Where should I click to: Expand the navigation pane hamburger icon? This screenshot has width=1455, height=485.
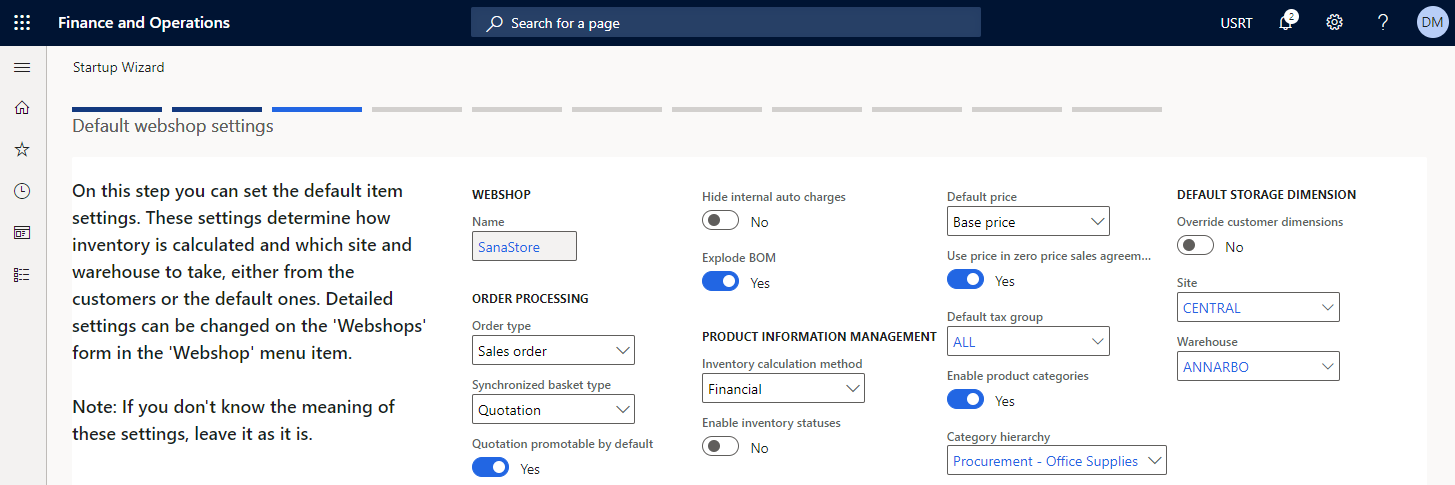point(22,68)
